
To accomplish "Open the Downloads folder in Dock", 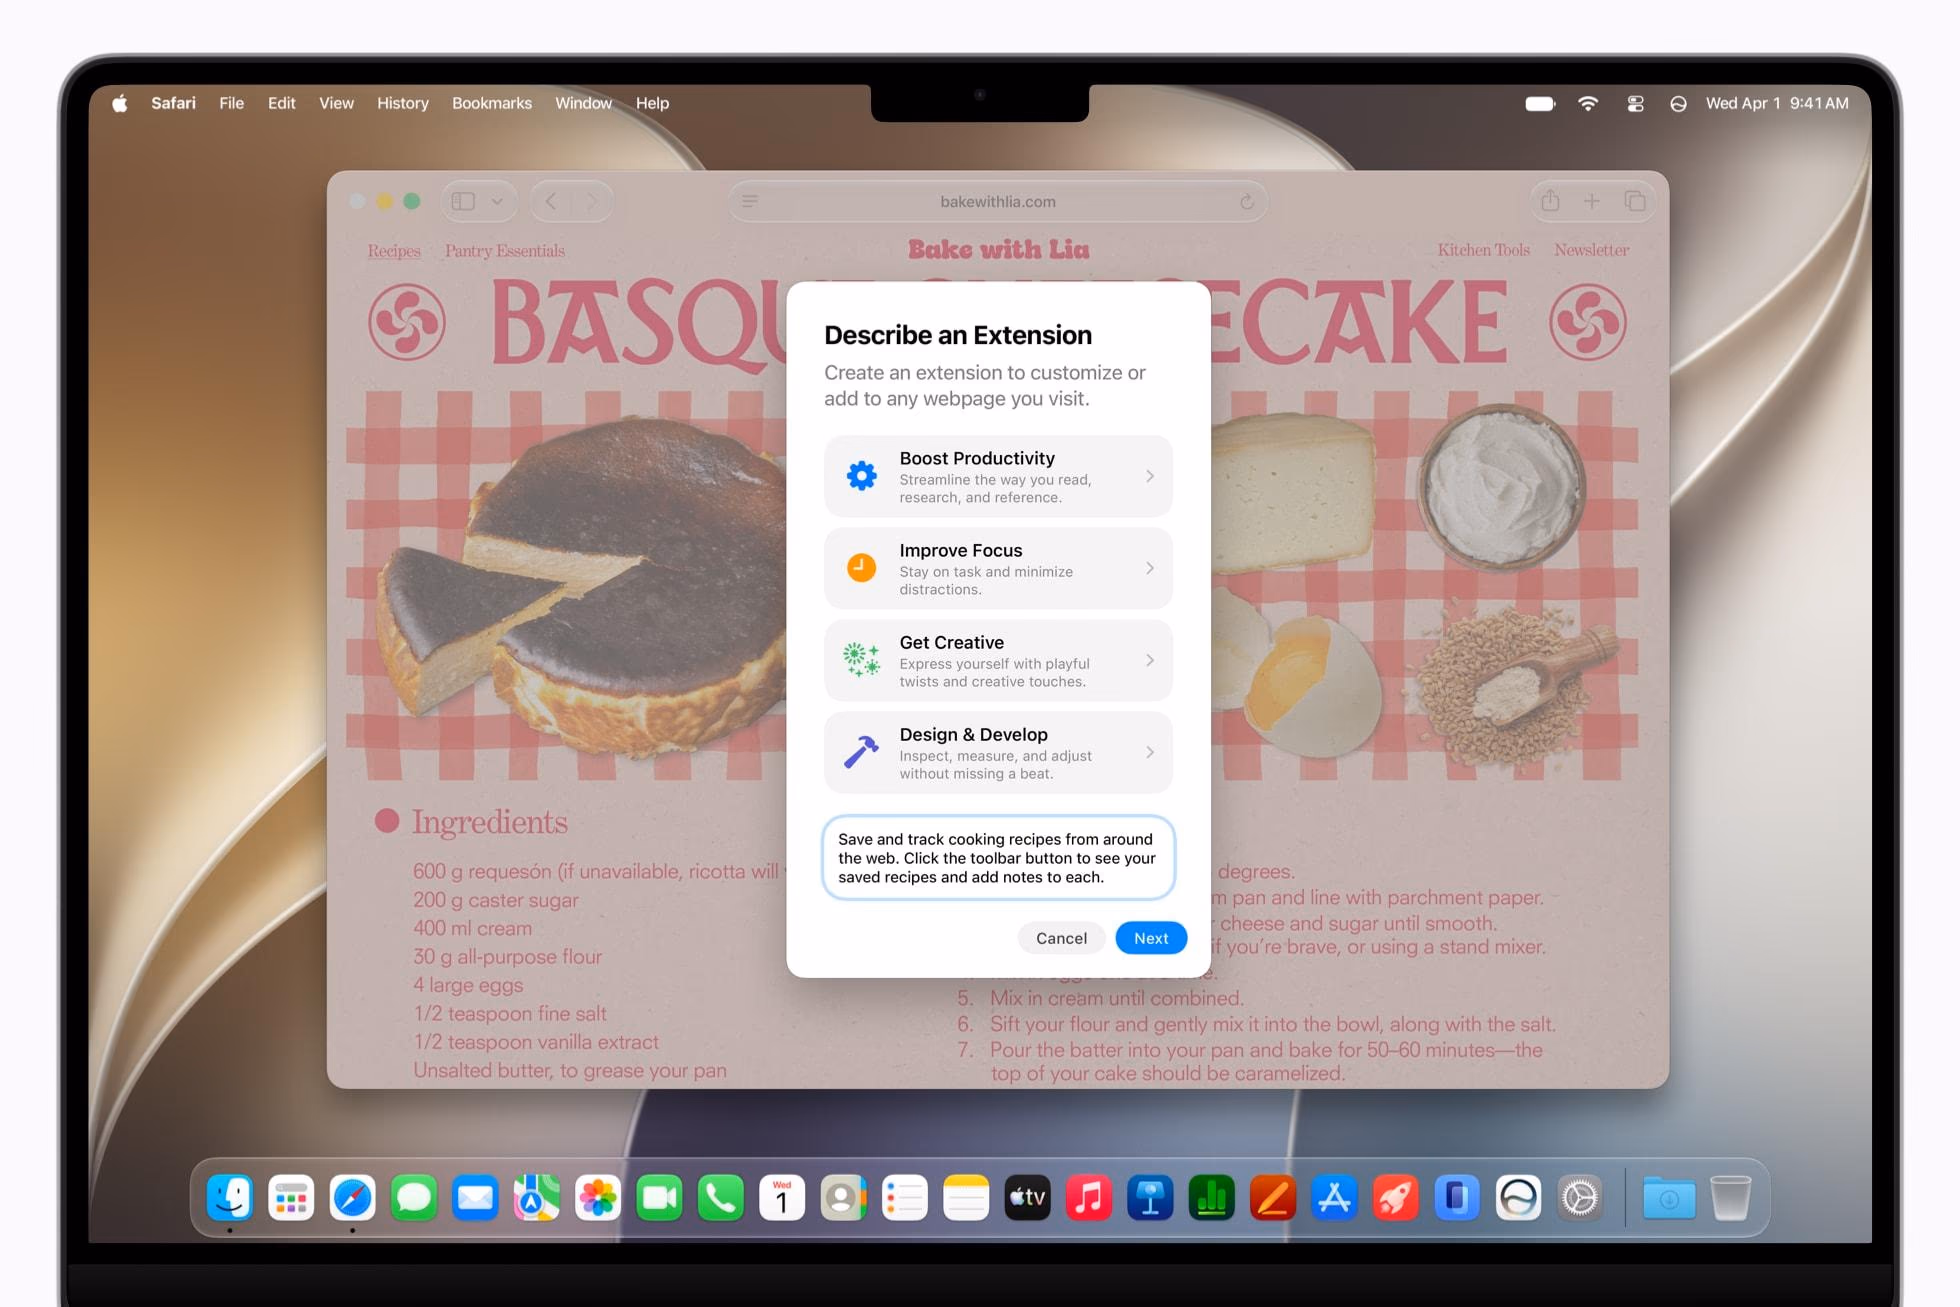I will (1669, 1197).
